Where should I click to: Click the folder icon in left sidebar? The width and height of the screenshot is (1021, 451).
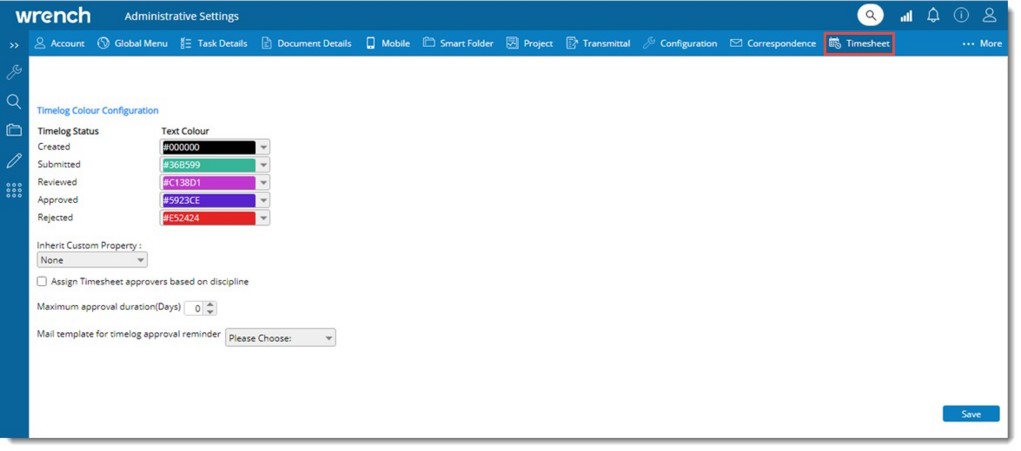pos(14,130)
